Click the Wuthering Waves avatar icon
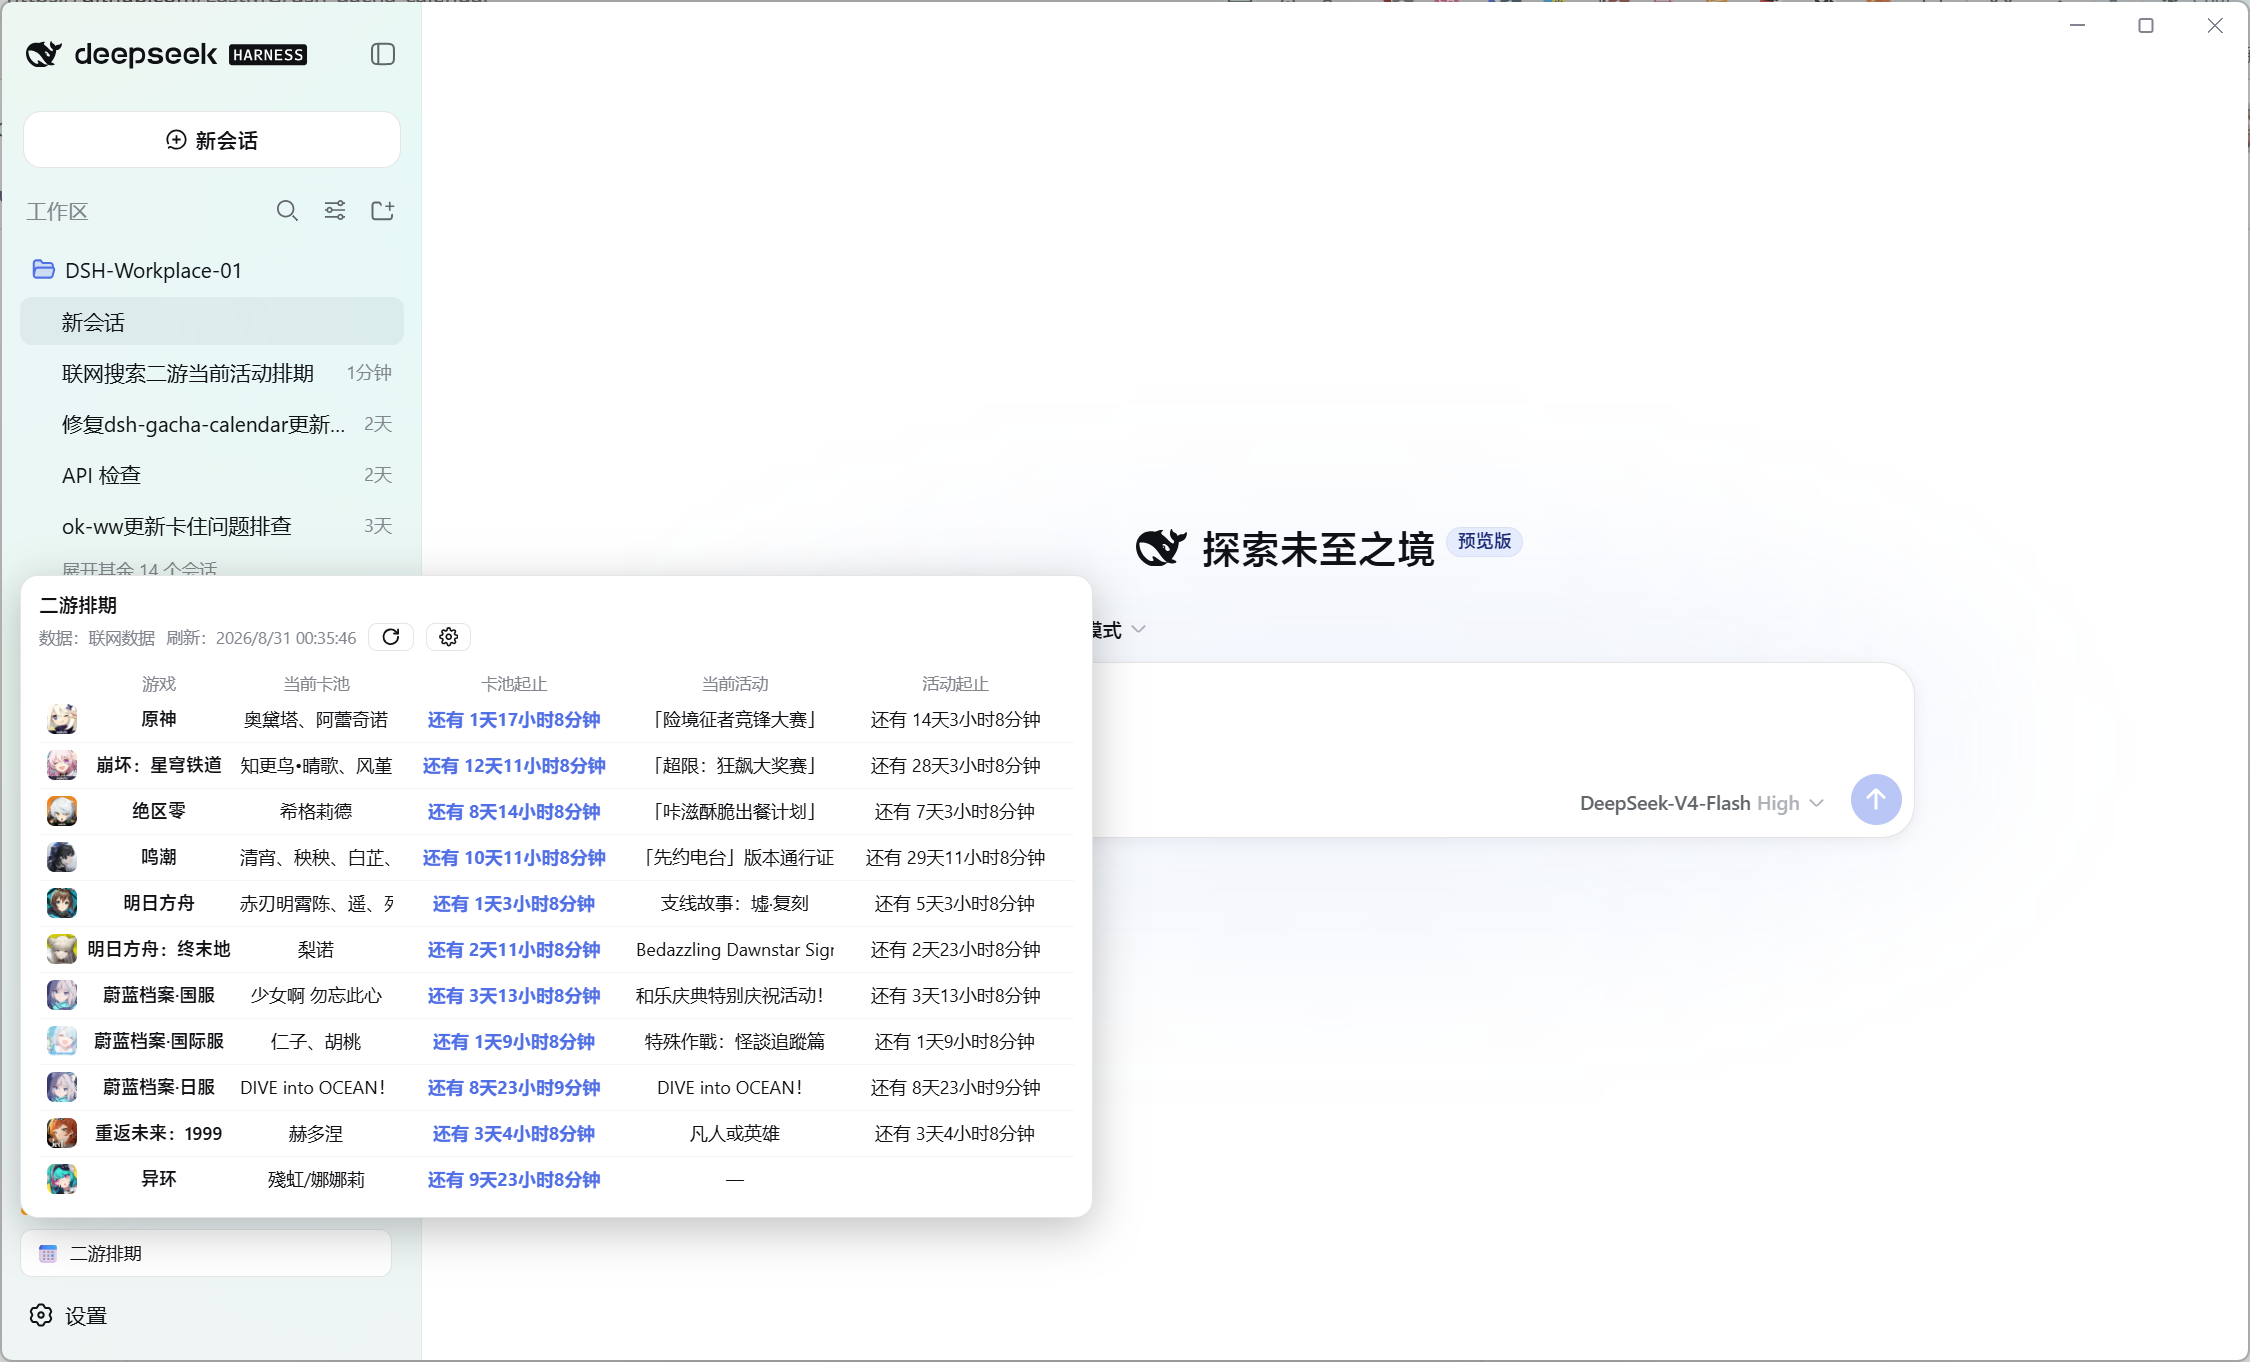Image resolution: width=2250 pixels, height=1362 pixels. (x=62, y=857)
